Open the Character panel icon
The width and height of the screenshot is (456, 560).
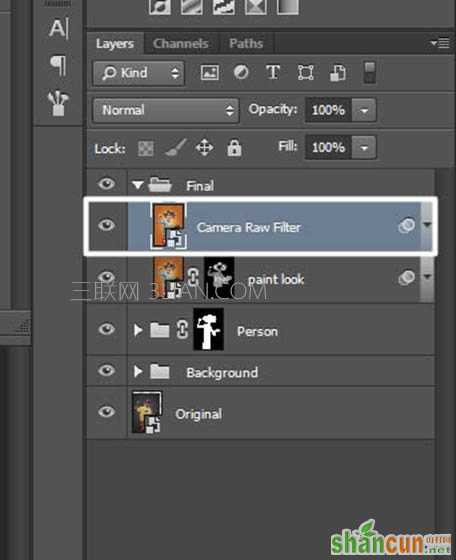point(59,29)
